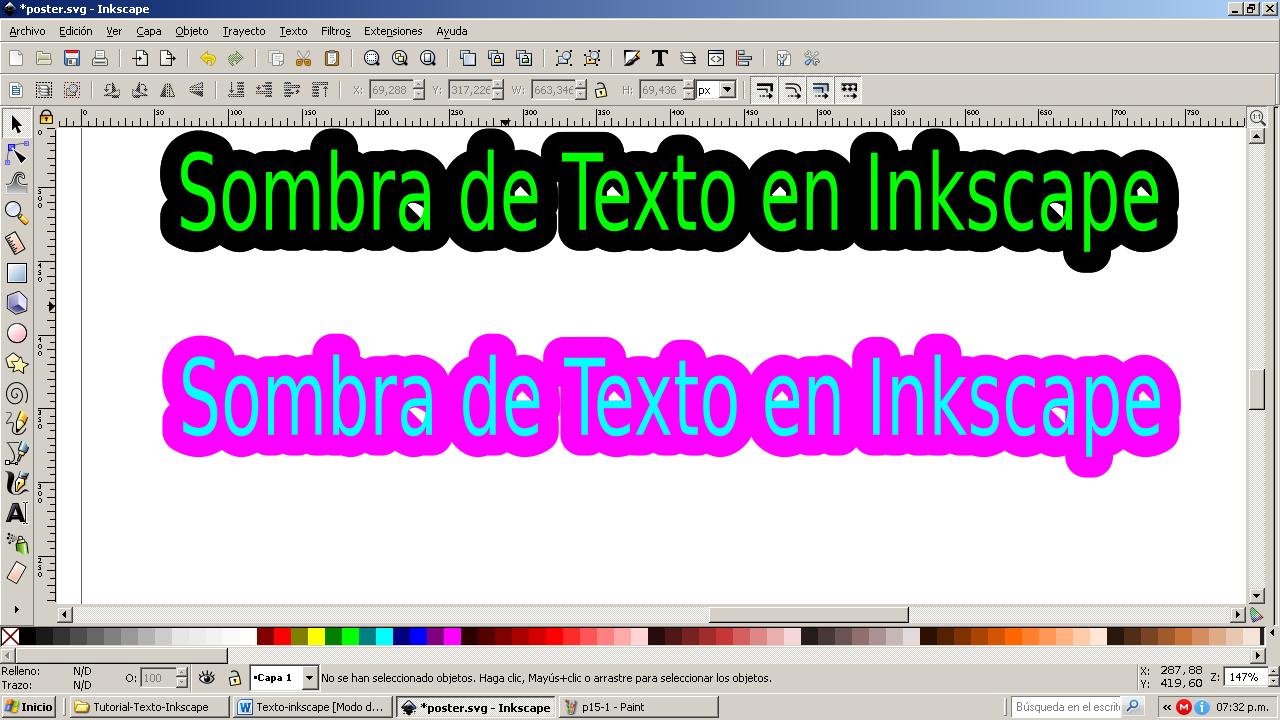Image resolution: width=1280 pixels, height=720 pixels.
Task: Toggle moving gradients with object
Action: coord(821,90)
